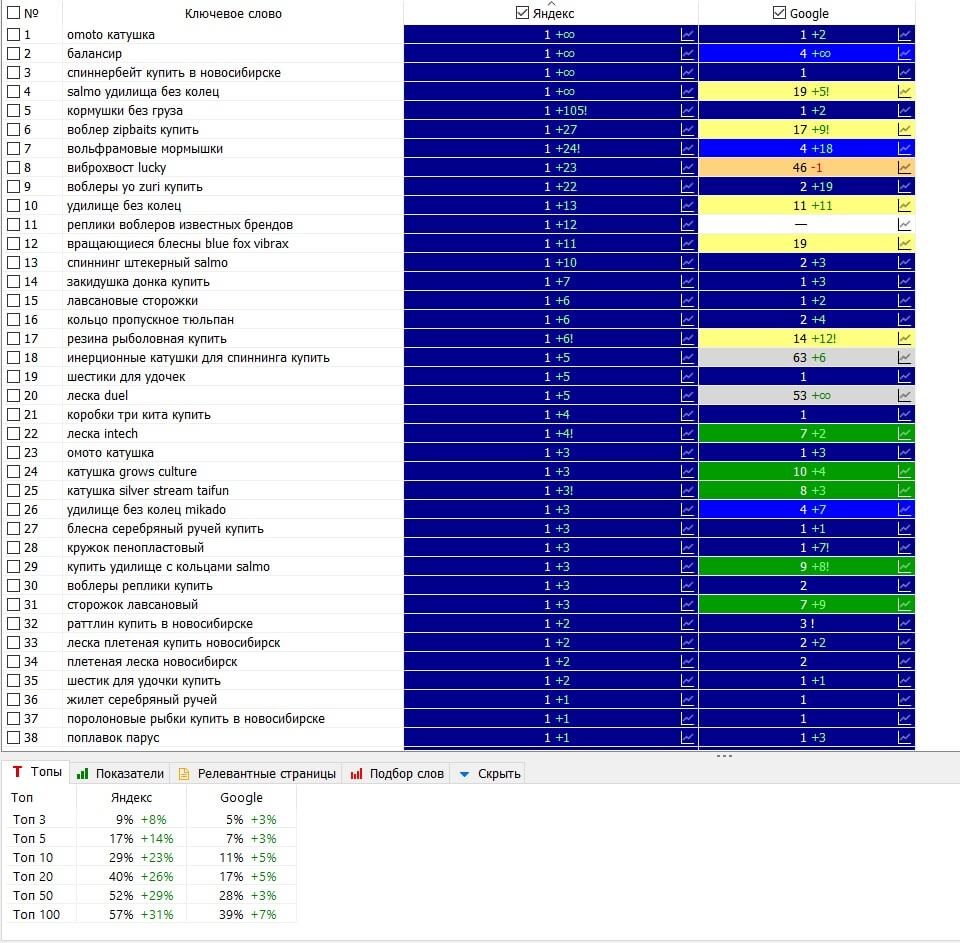Sort by Ключевое слово column header

click(x=233, y=13)
